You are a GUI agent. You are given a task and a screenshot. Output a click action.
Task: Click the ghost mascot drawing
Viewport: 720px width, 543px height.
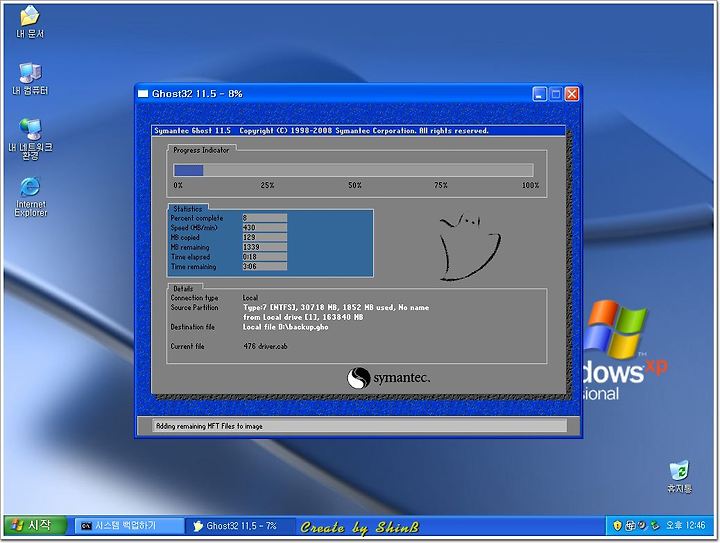[469, 246]
